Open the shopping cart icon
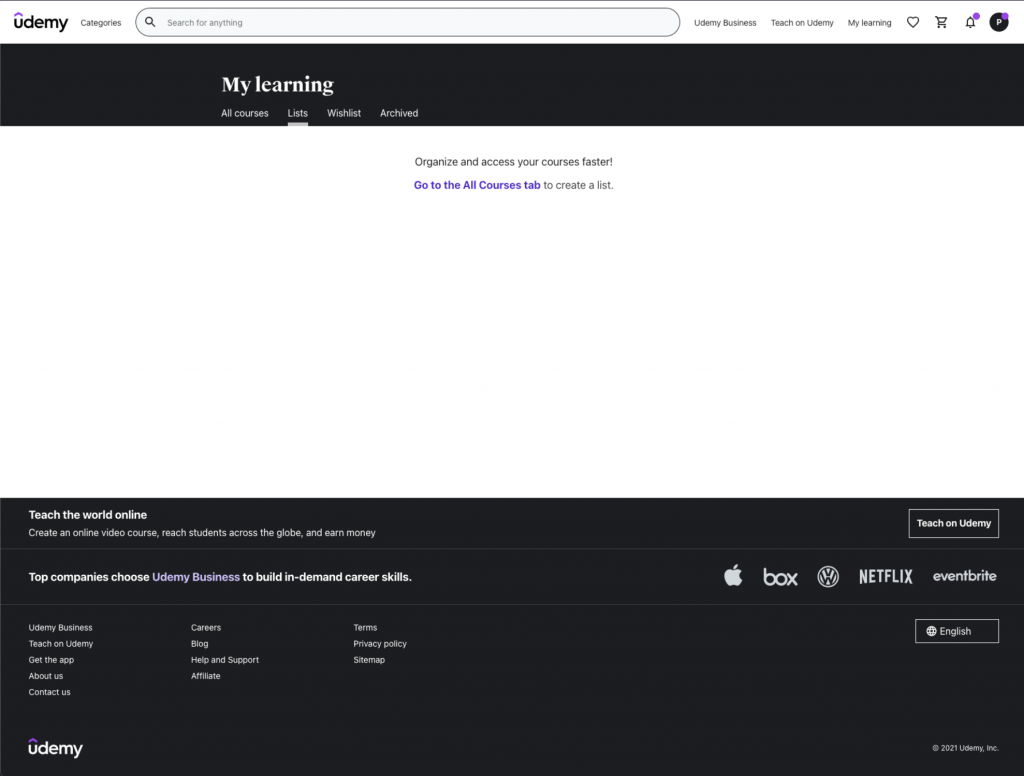Image resolution: width=1024 pixels, height=776 pixels. click(941, 22)
